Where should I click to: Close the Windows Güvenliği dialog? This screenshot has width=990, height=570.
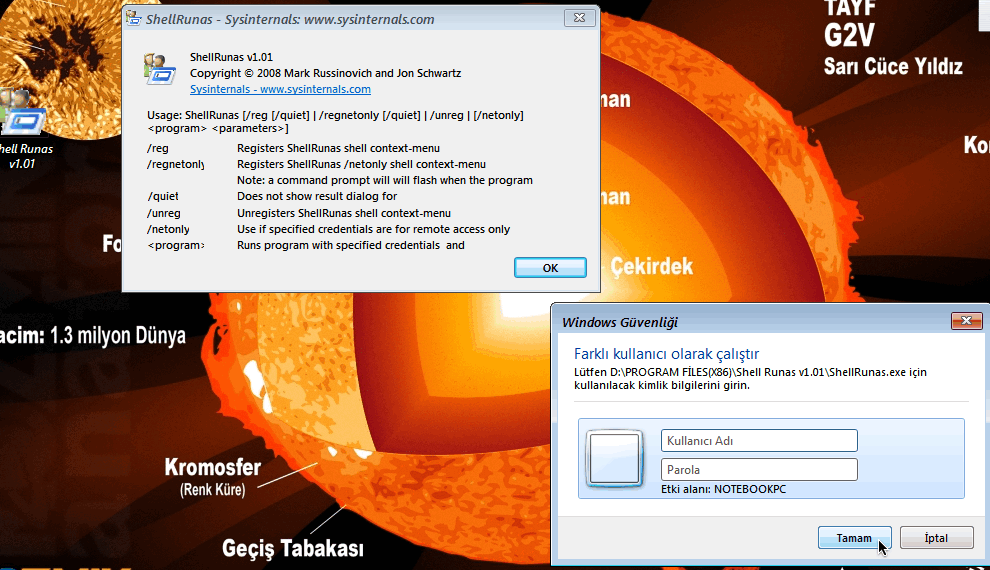point(966,321)
